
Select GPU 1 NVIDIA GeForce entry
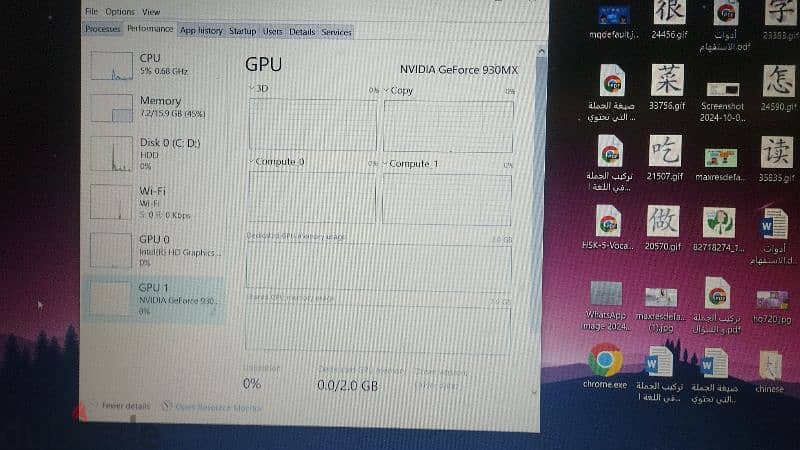(156, 299)
